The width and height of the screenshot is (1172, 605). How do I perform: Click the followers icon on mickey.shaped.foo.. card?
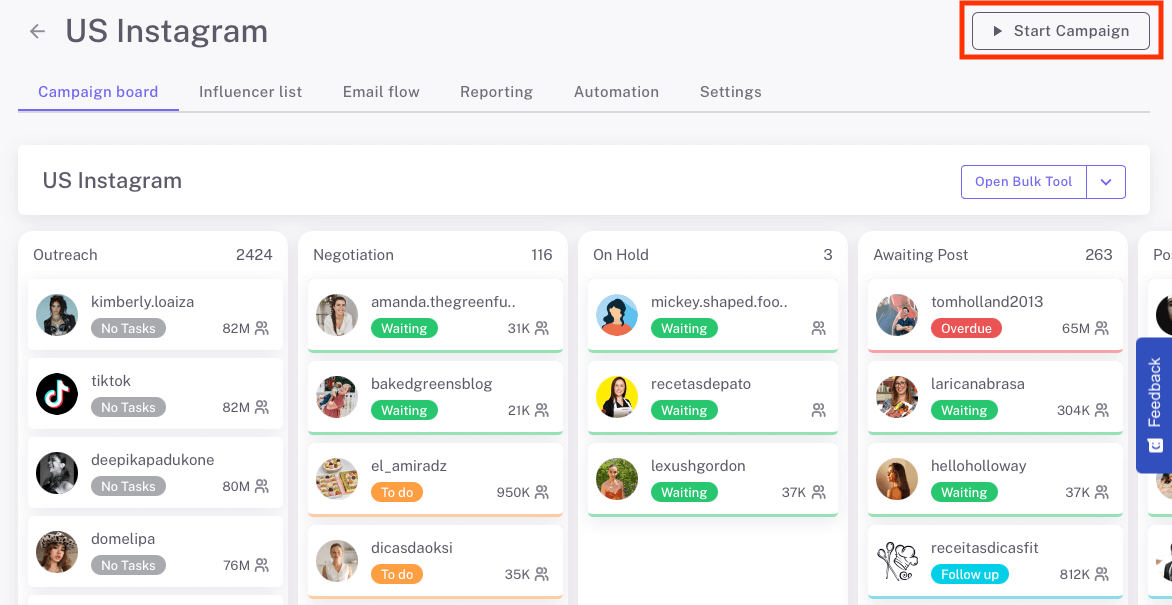click(818, 328)
